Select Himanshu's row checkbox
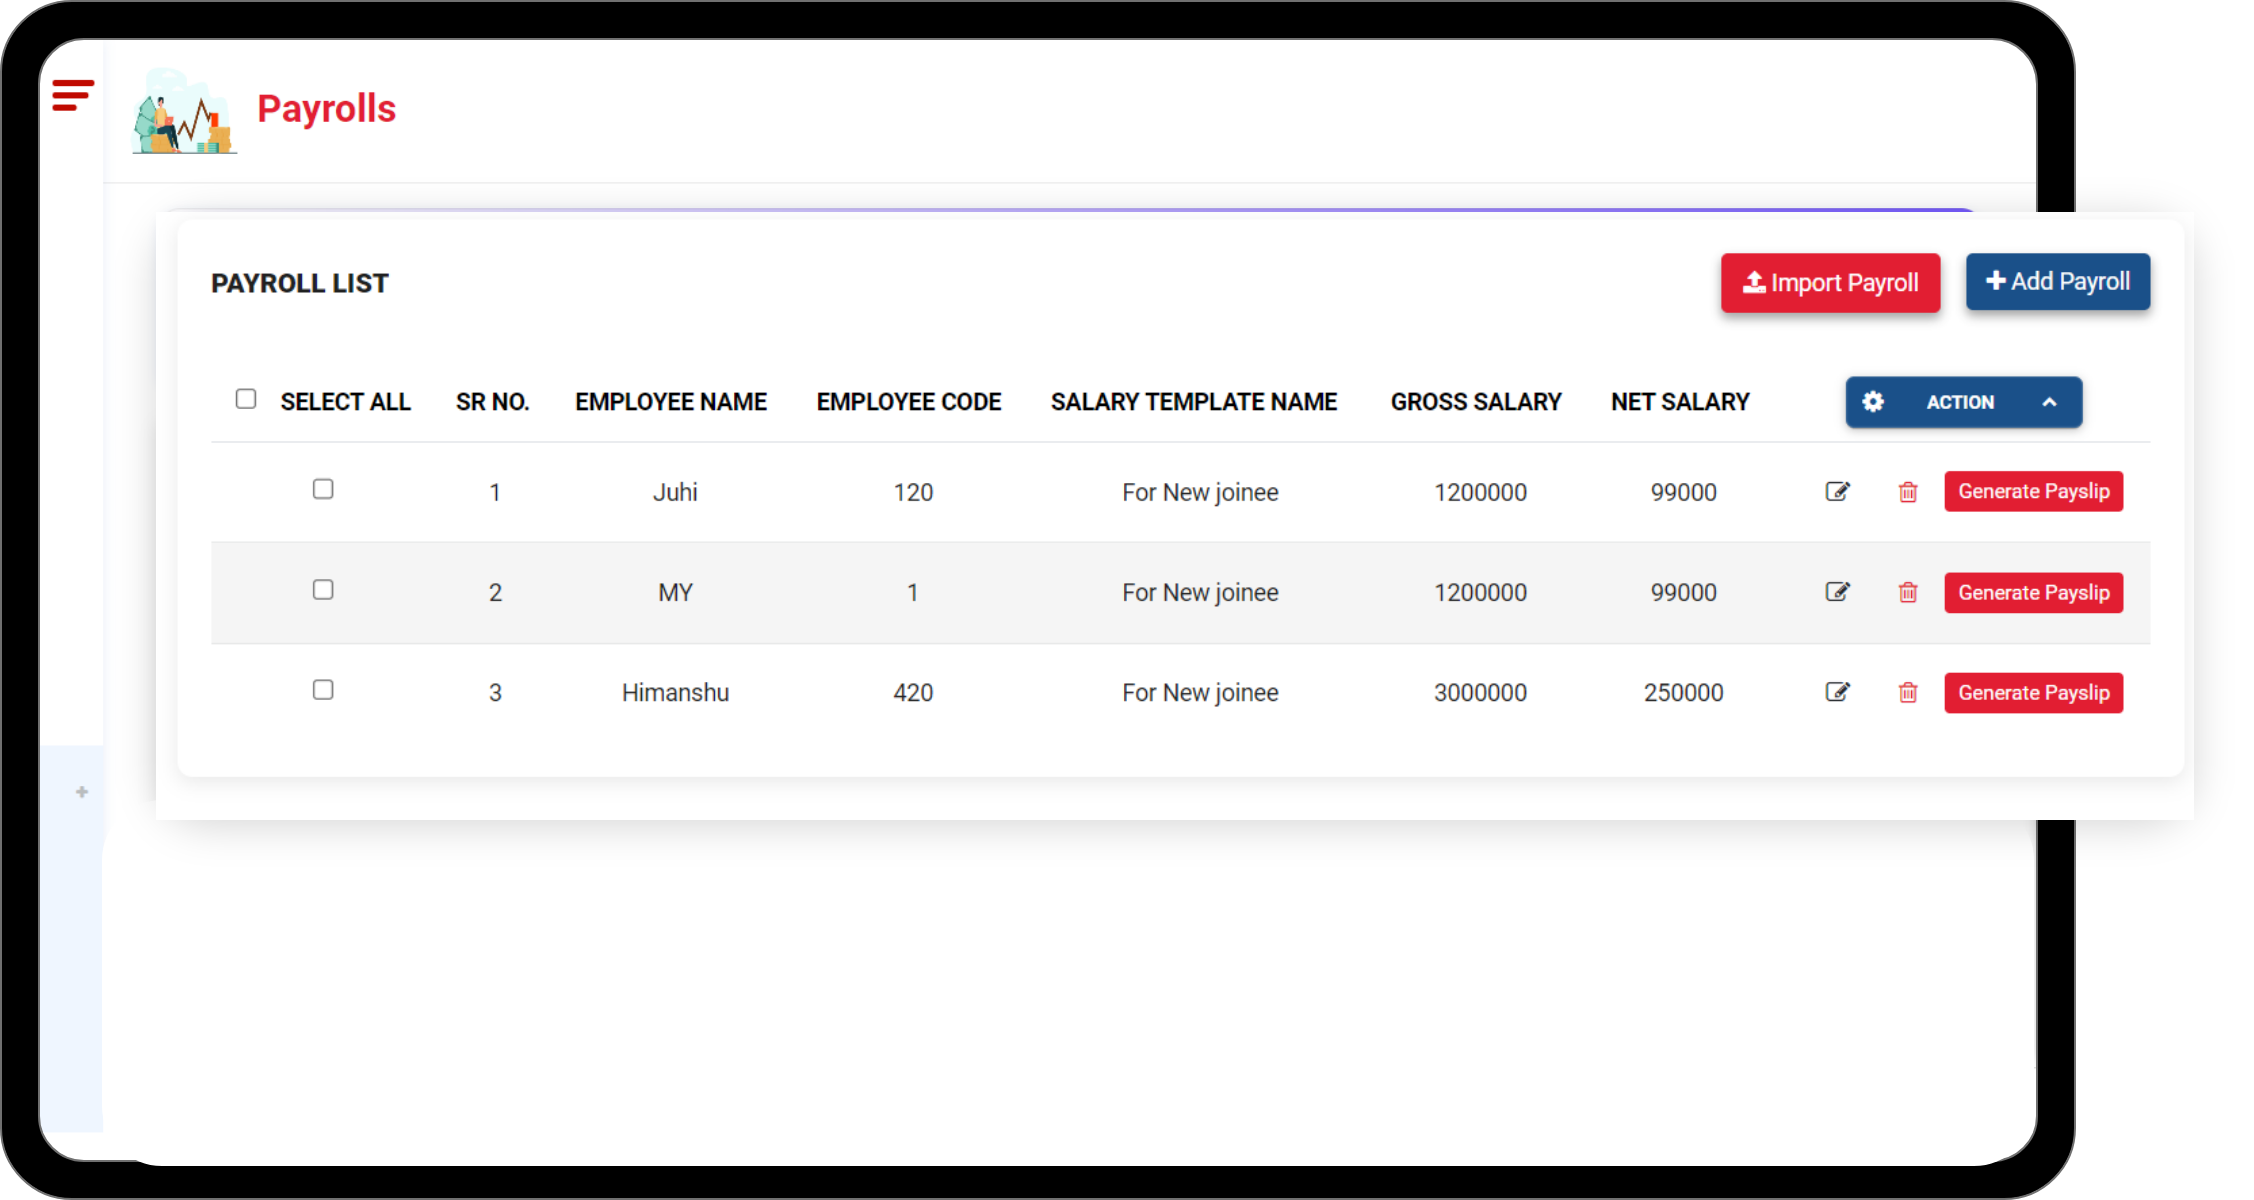Viewport: 2254px width, 1200px height. (x=323, y=690)
